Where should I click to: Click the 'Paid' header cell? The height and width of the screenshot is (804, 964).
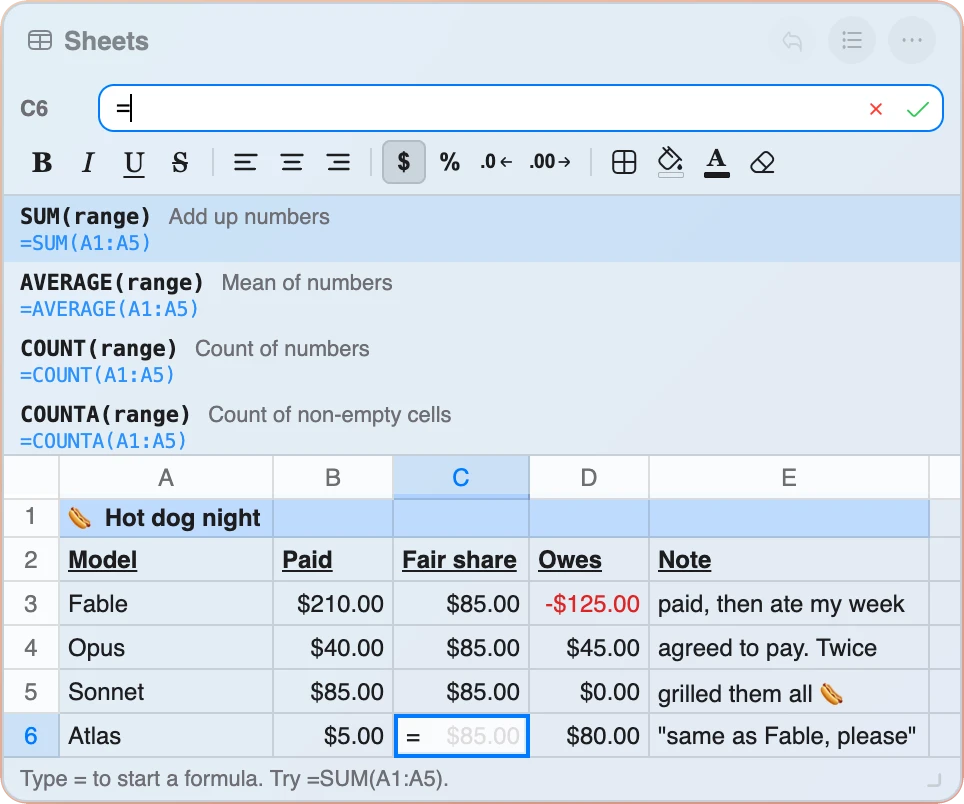333,560
